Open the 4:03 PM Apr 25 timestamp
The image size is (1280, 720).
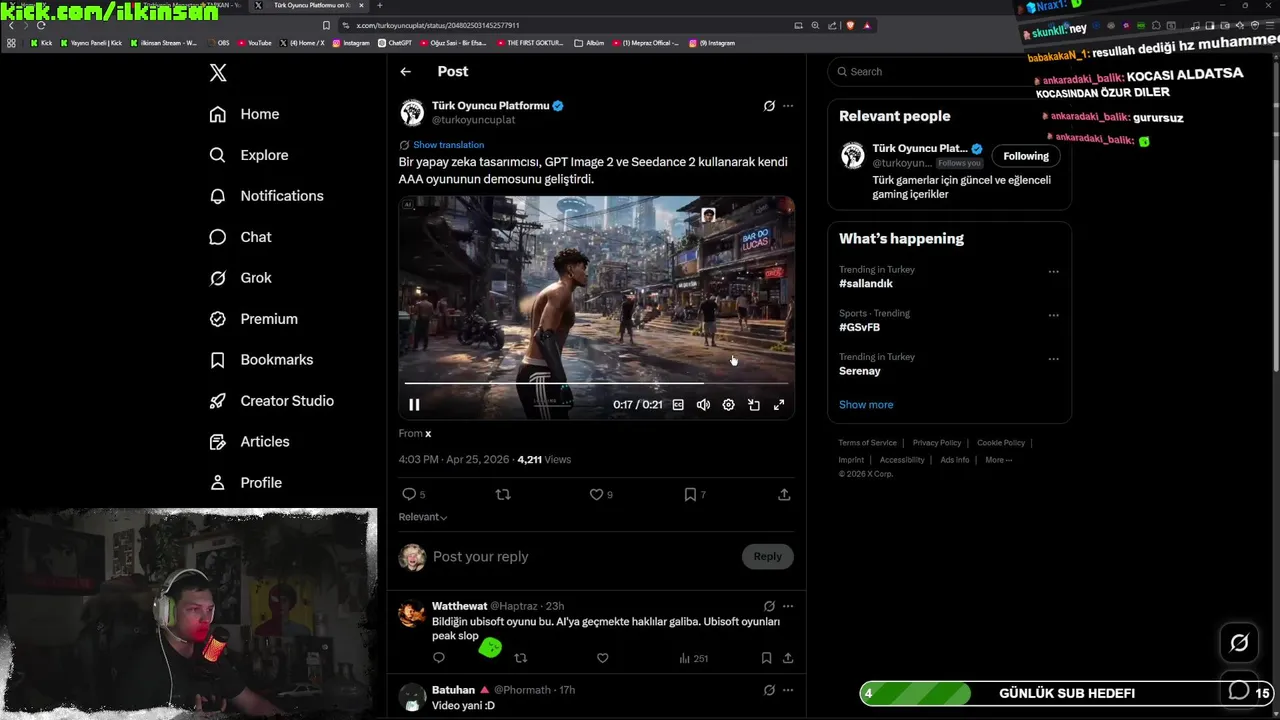454,460
